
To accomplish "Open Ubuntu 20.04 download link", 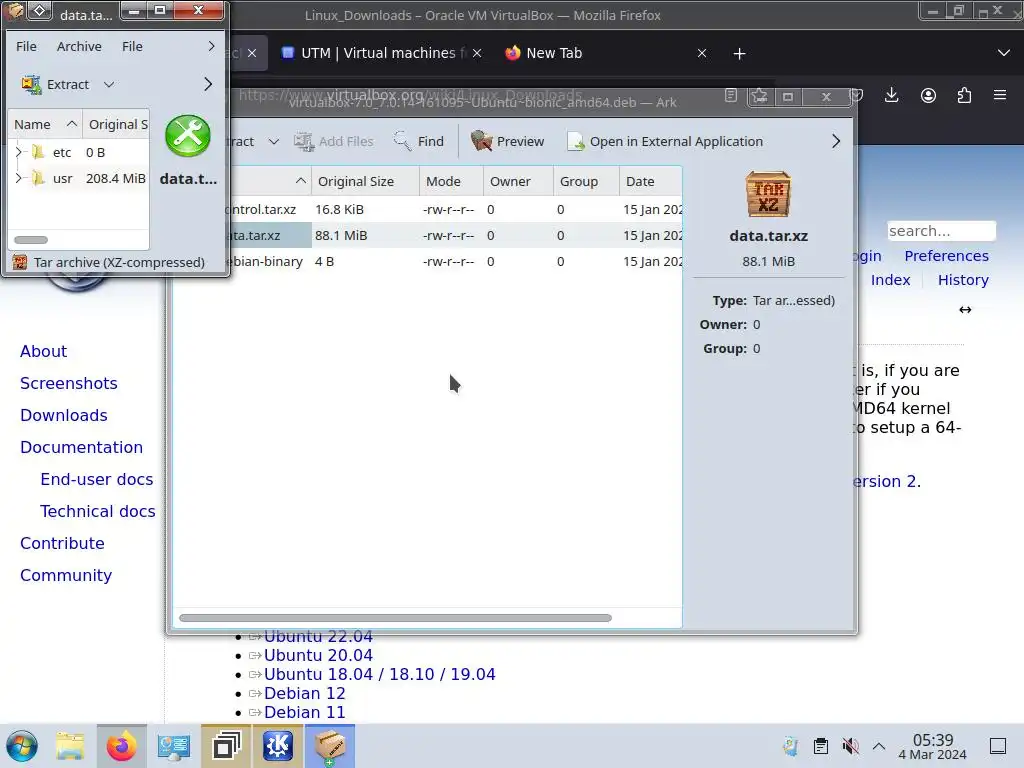I will coord(318,655).
